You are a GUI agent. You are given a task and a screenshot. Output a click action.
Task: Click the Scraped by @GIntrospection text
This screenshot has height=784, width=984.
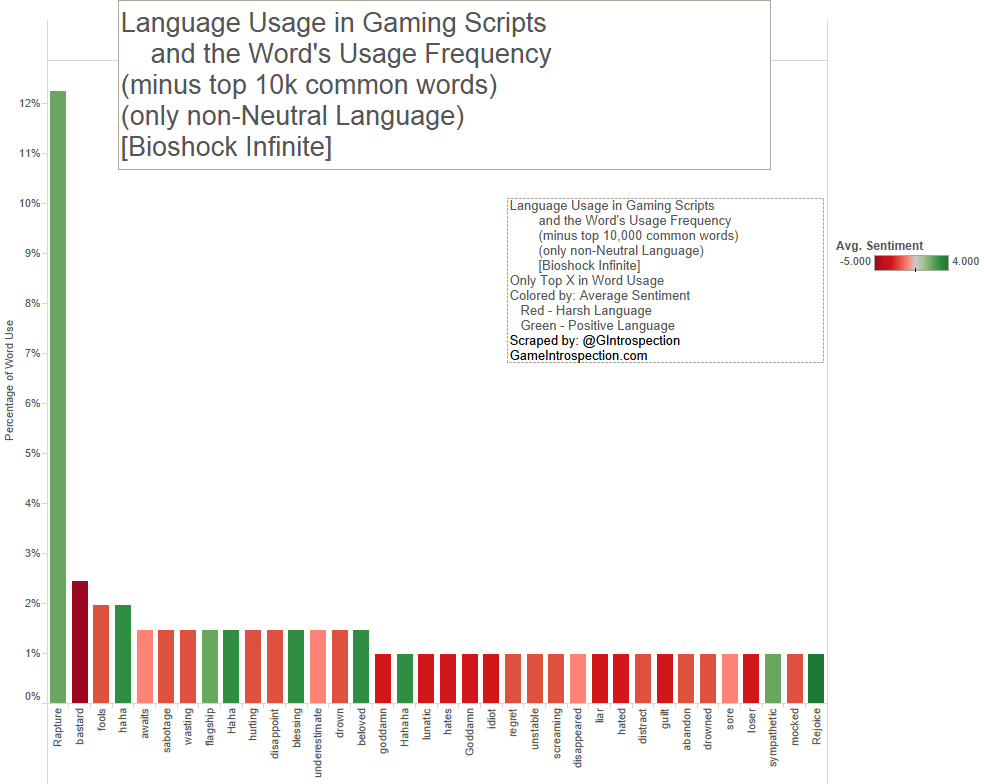tap(594, 340)
